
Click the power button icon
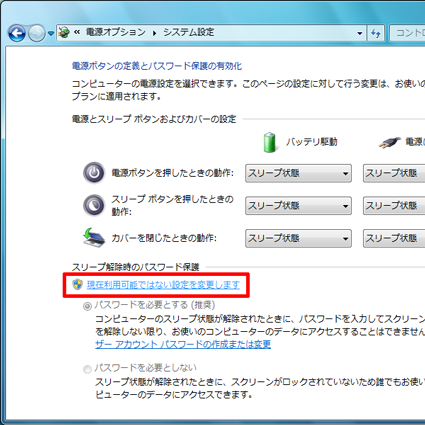coord(94,173)
